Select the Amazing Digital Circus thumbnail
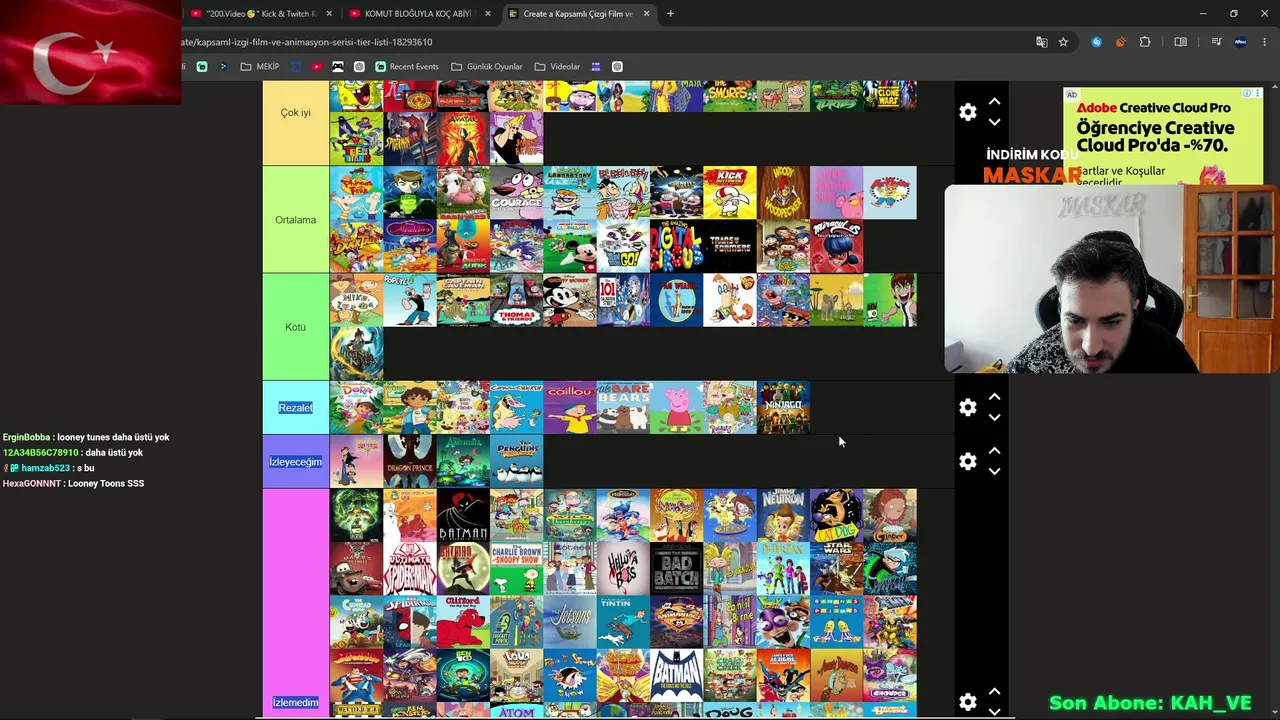Image resolution: width=1280 pixels, height=720 pixels. (677, 247)
